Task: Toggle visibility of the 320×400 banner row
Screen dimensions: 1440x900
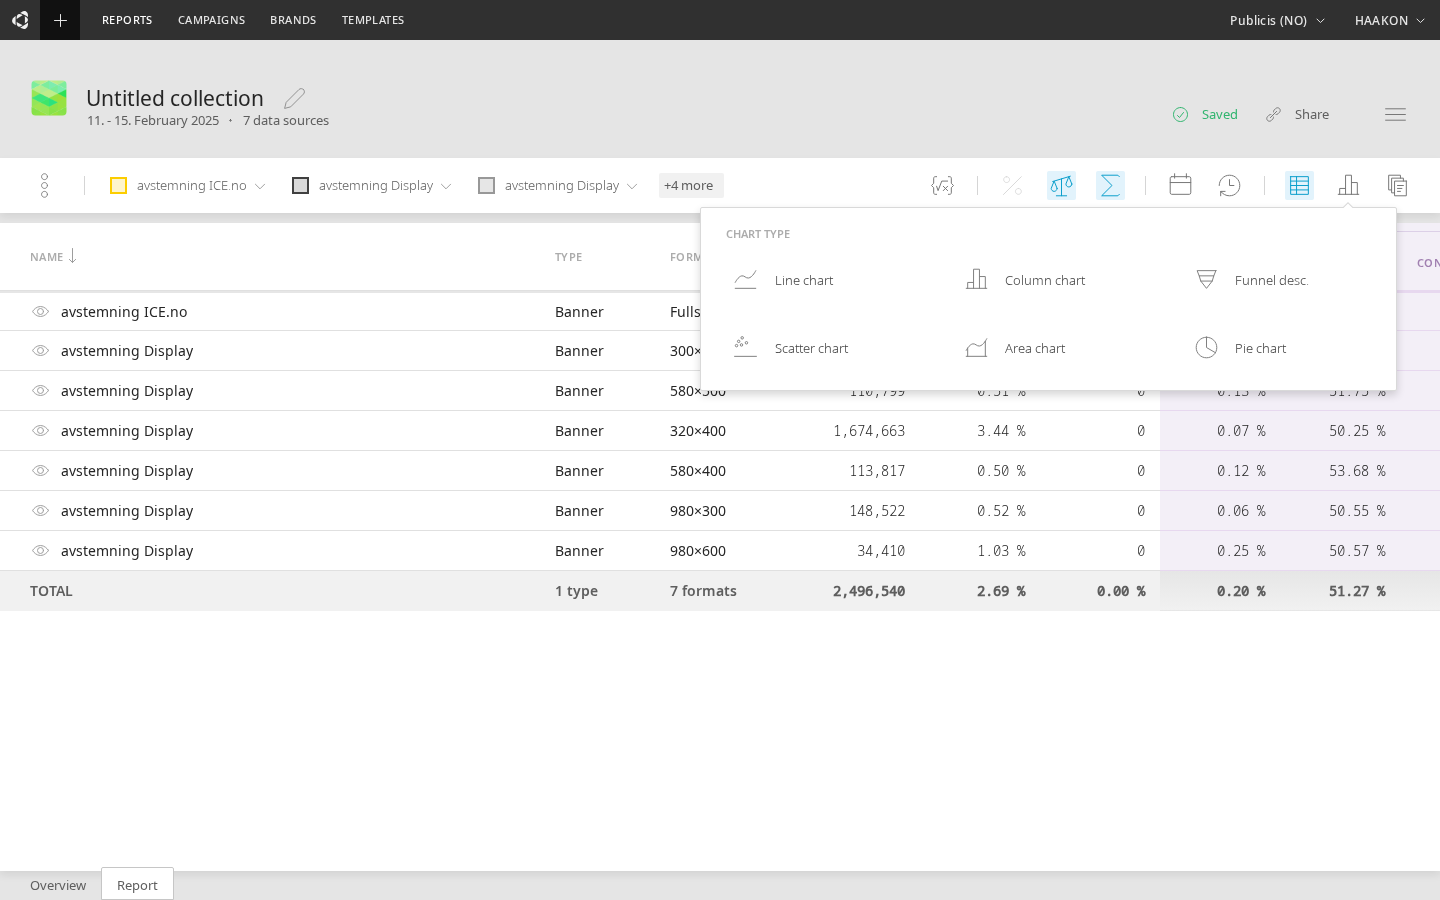Action: tap(40, 431)
